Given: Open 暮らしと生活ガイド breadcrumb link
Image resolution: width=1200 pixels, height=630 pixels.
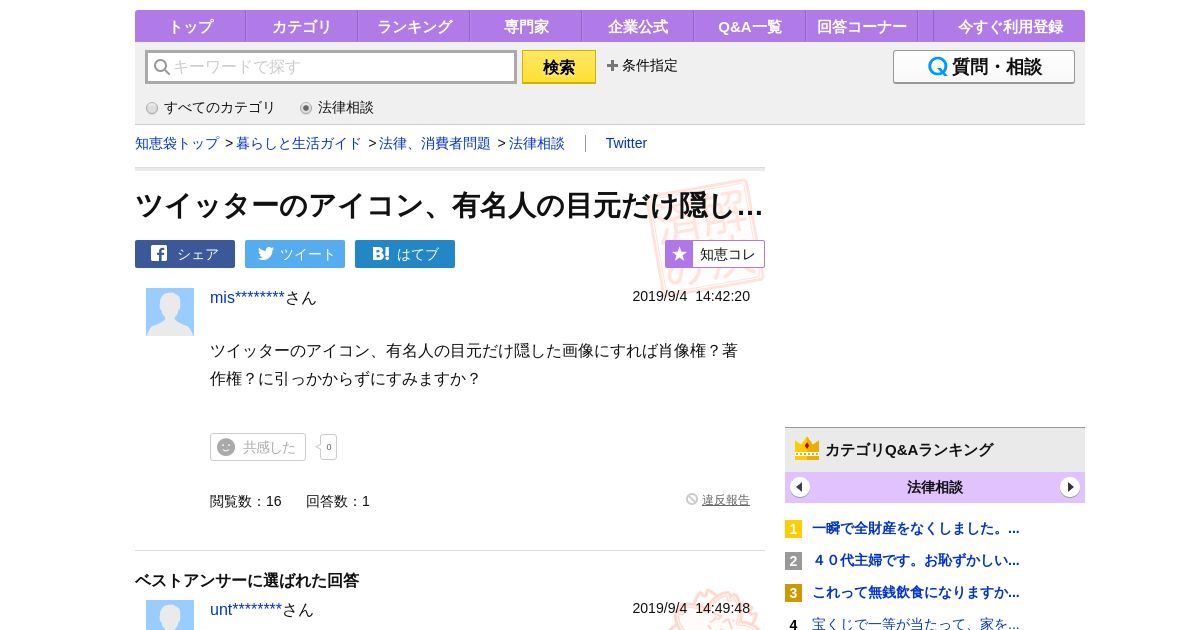Looking at the screenshot, I should tap(299, 143).
